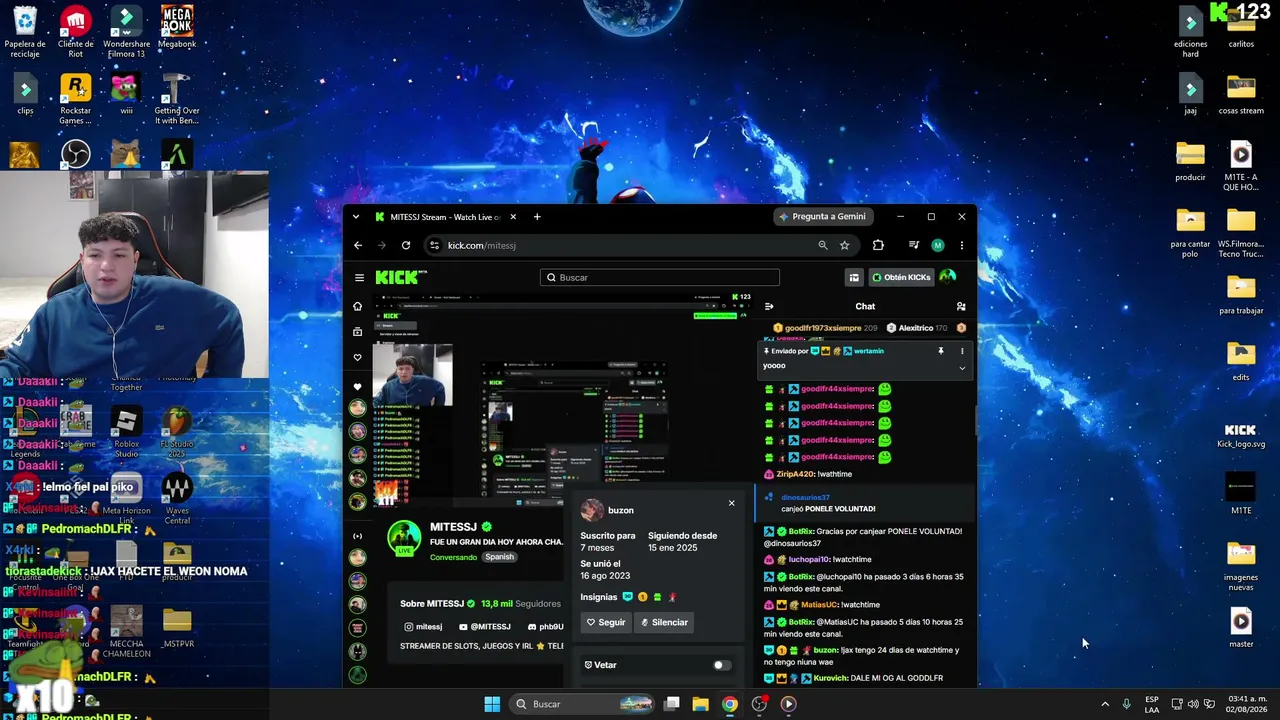Image resolution: width=1280 pixels, height=720 pixels.
Task: Click the Windows taskbar search box
Action: pyautogui.click(x=584, y=704)
